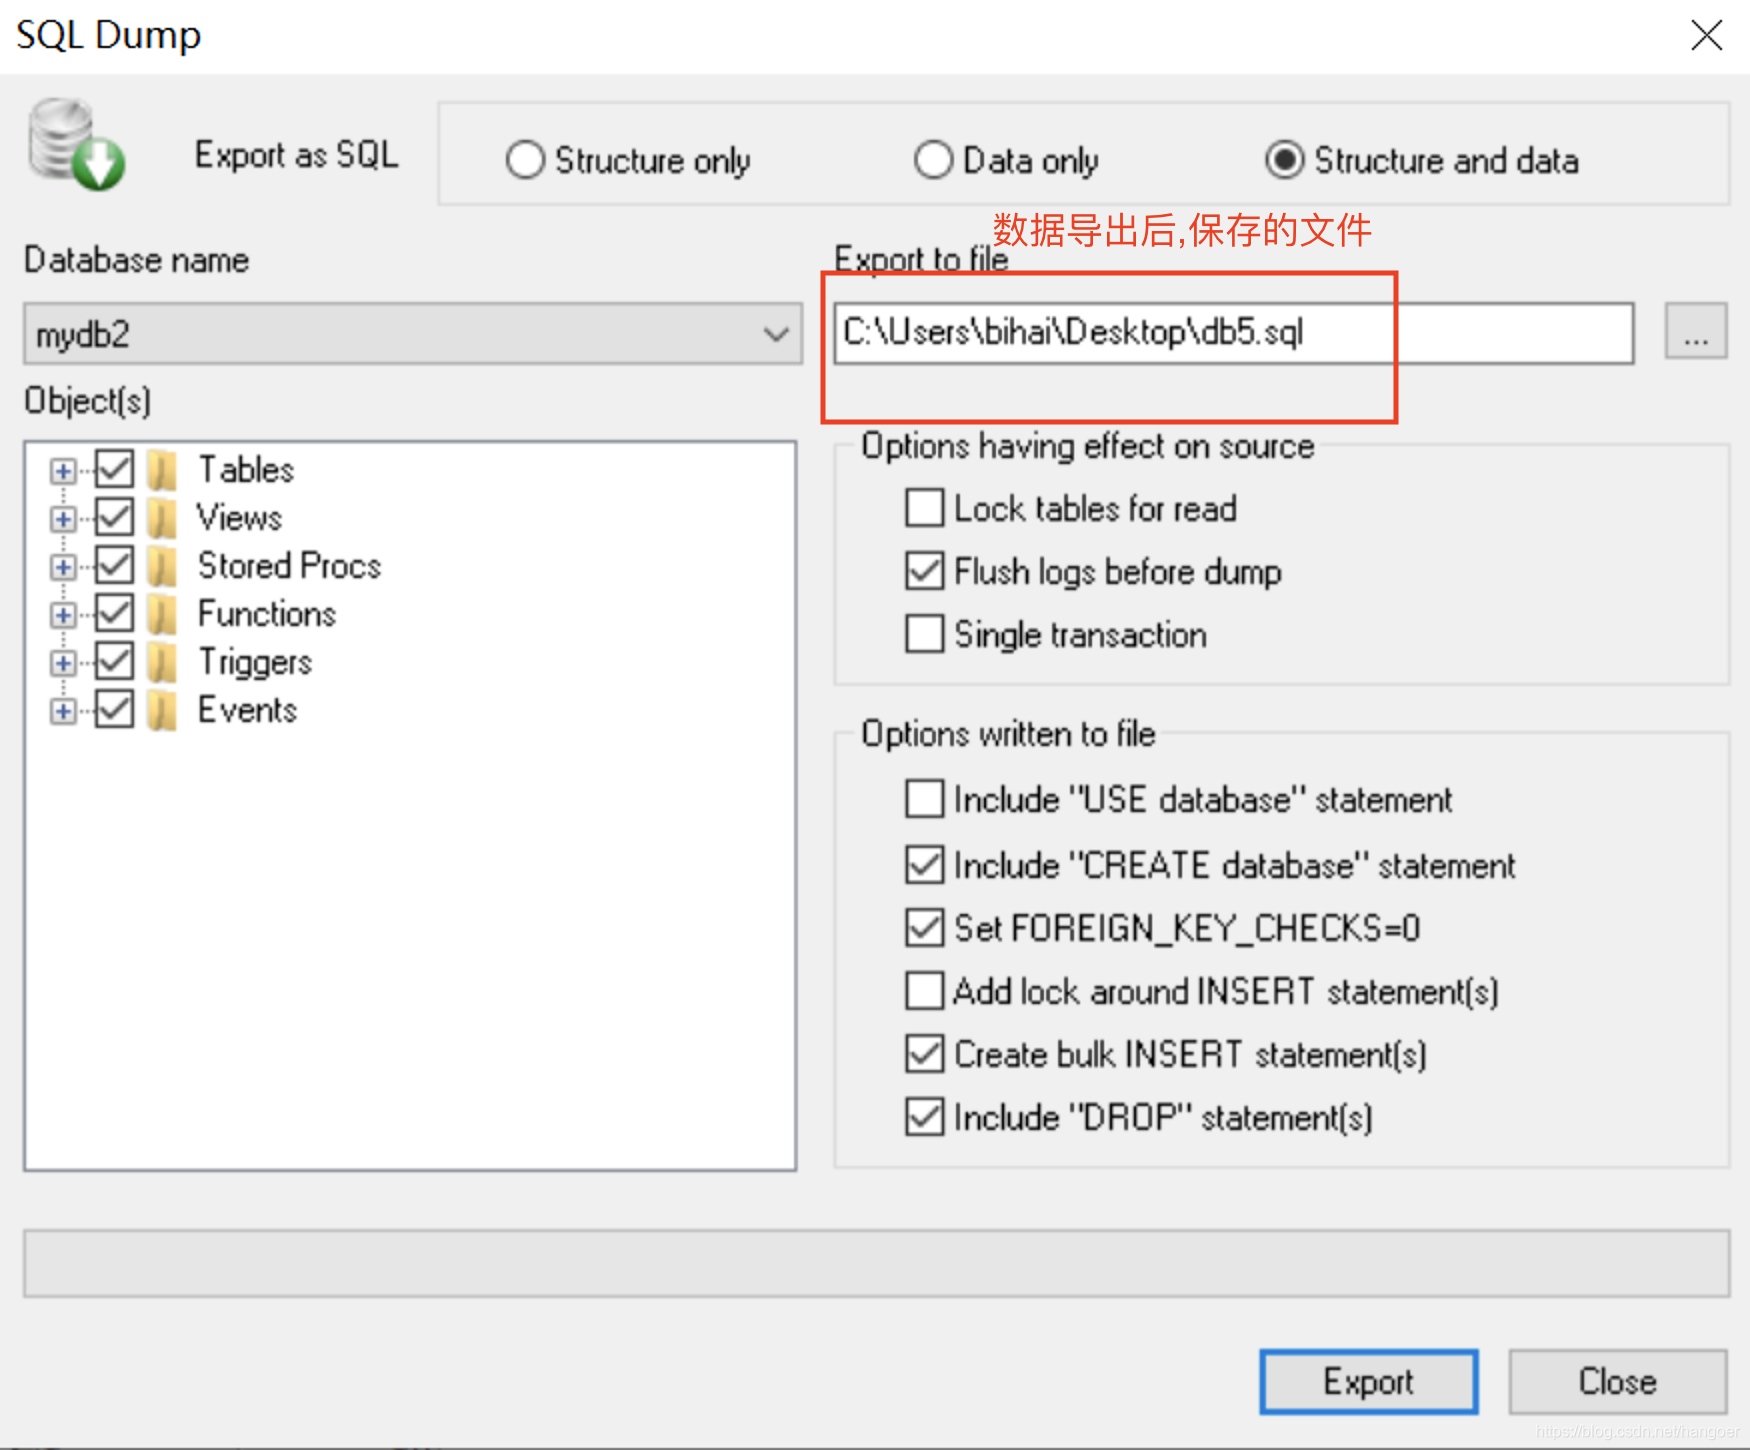Image resolution: width=1750 pixels, height=1450 pixels.
Task: Click the export progress bar
Action: click(x=877, y=1263)
